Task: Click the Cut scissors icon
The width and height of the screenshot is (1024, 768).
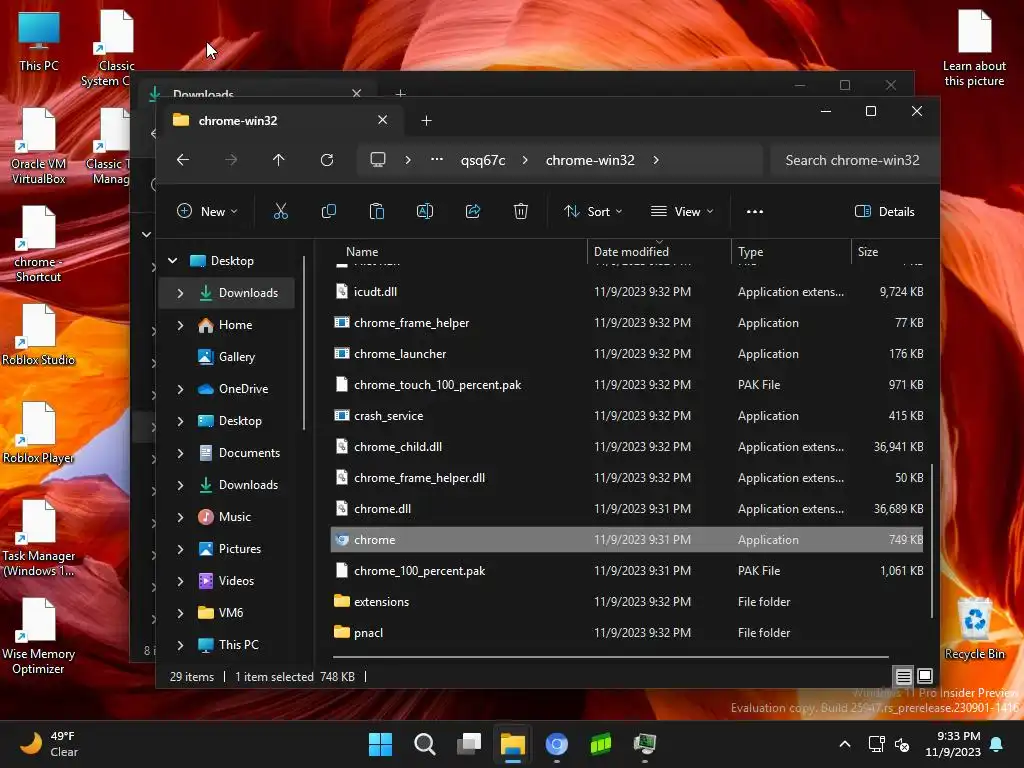Action: point(280,211)
